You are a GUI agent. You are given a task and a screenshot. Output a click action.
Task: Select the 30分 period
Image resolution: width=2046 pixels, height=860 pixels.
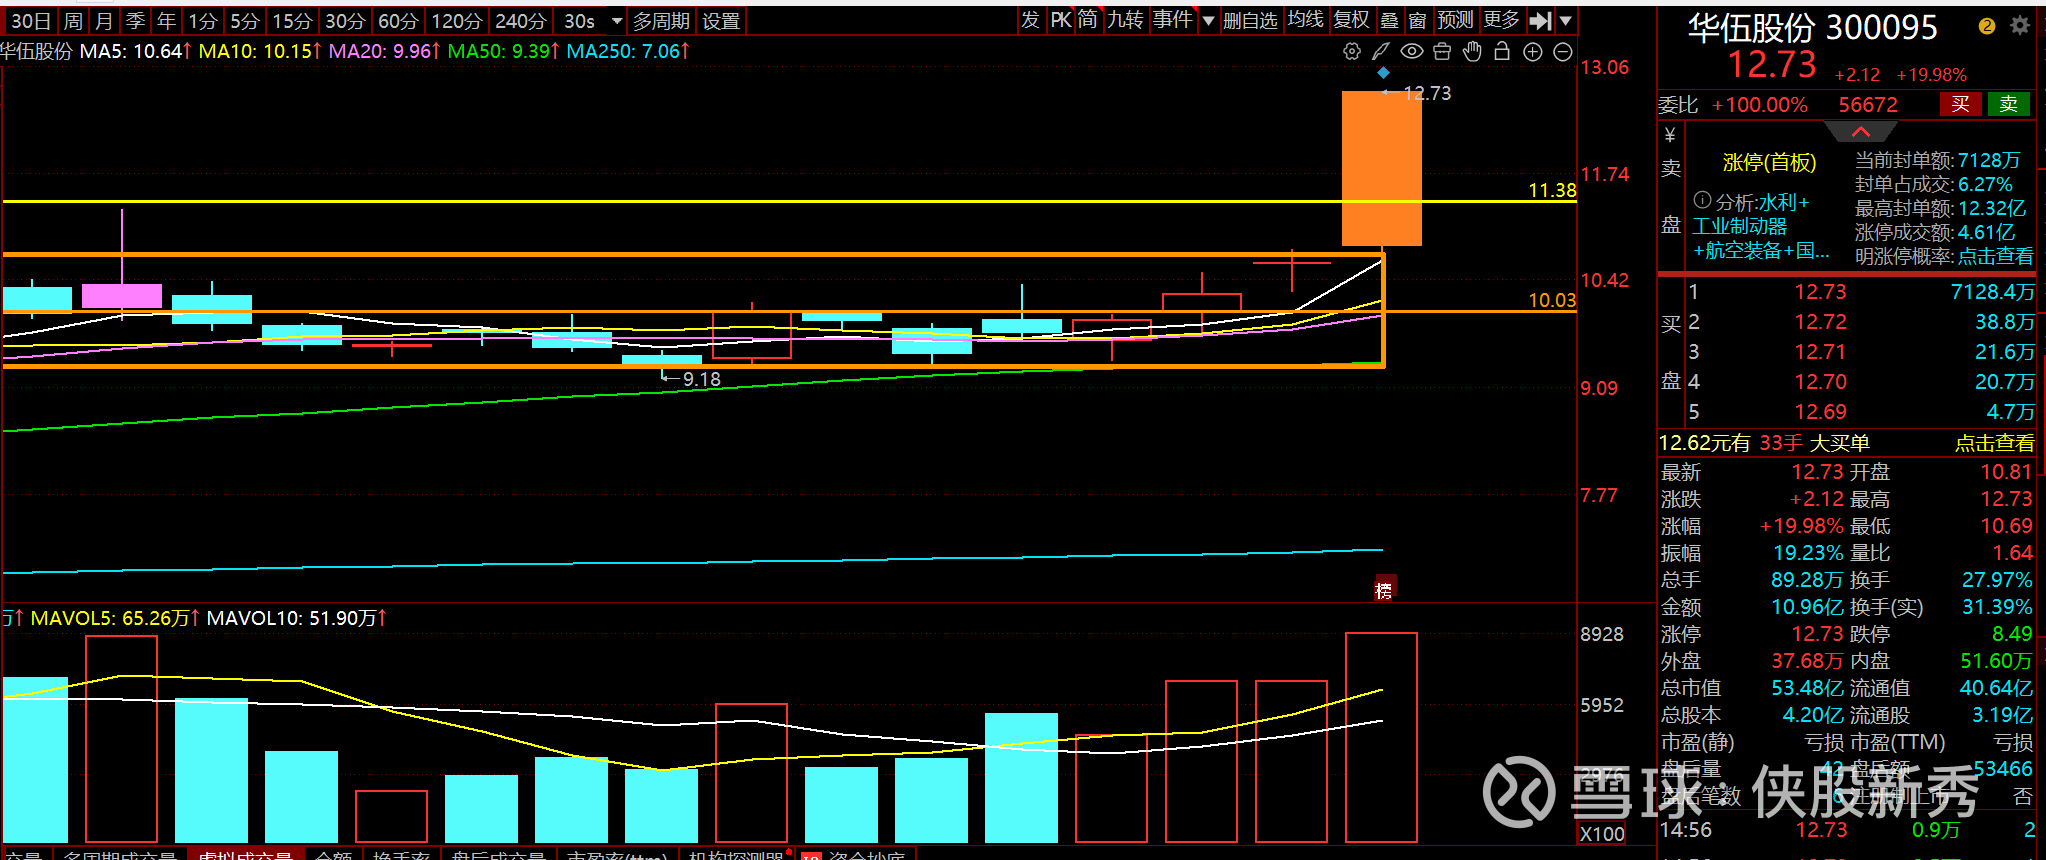[x=345, y=21]
